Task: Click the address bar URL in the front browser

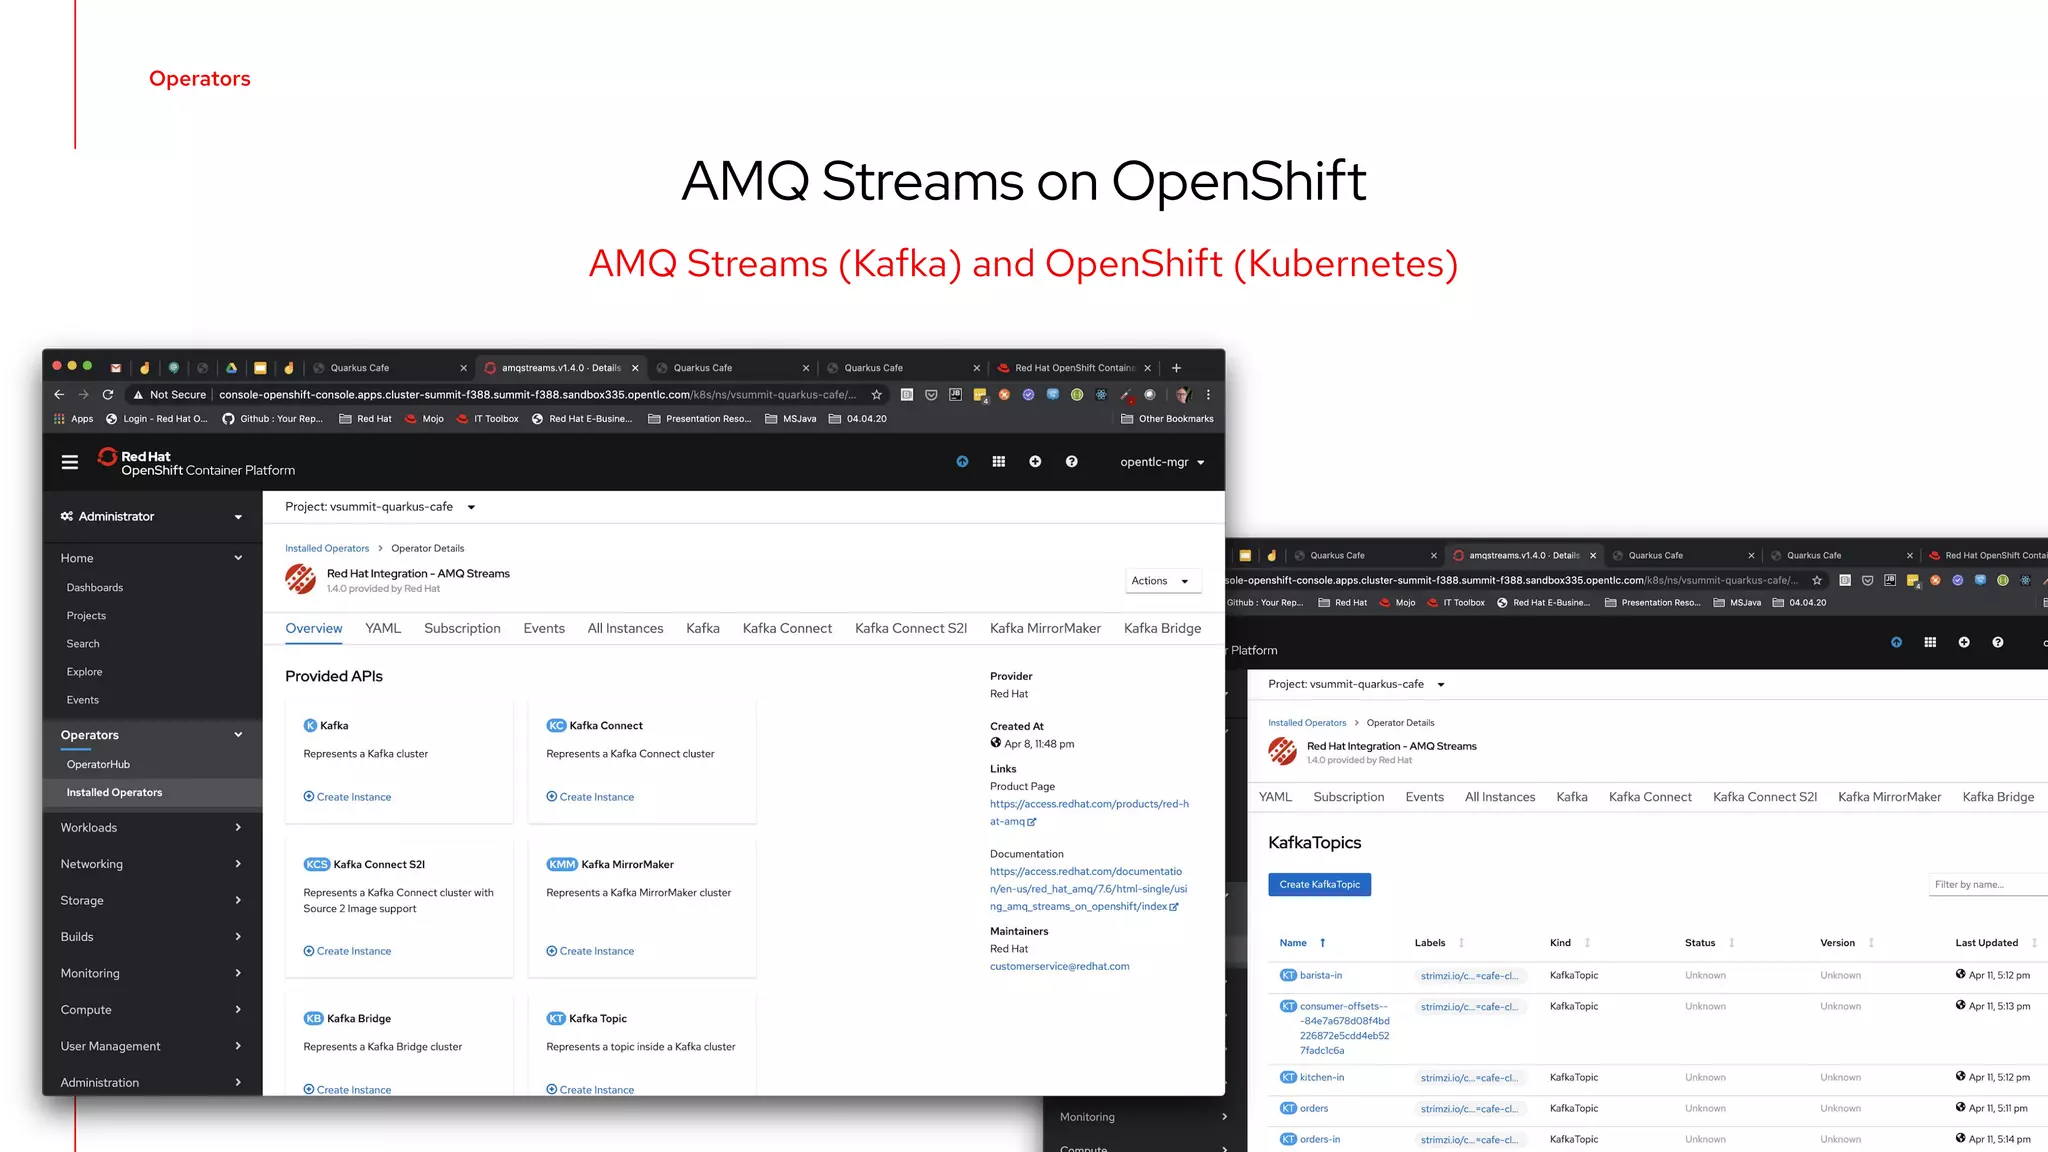Action: click(537, 395)
